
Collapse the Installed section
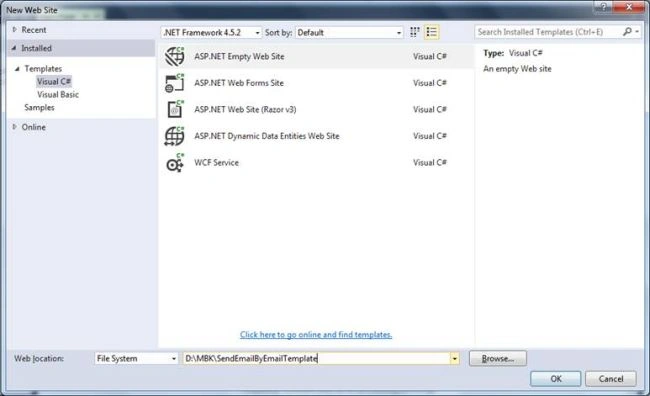click(x=14, y=48)
